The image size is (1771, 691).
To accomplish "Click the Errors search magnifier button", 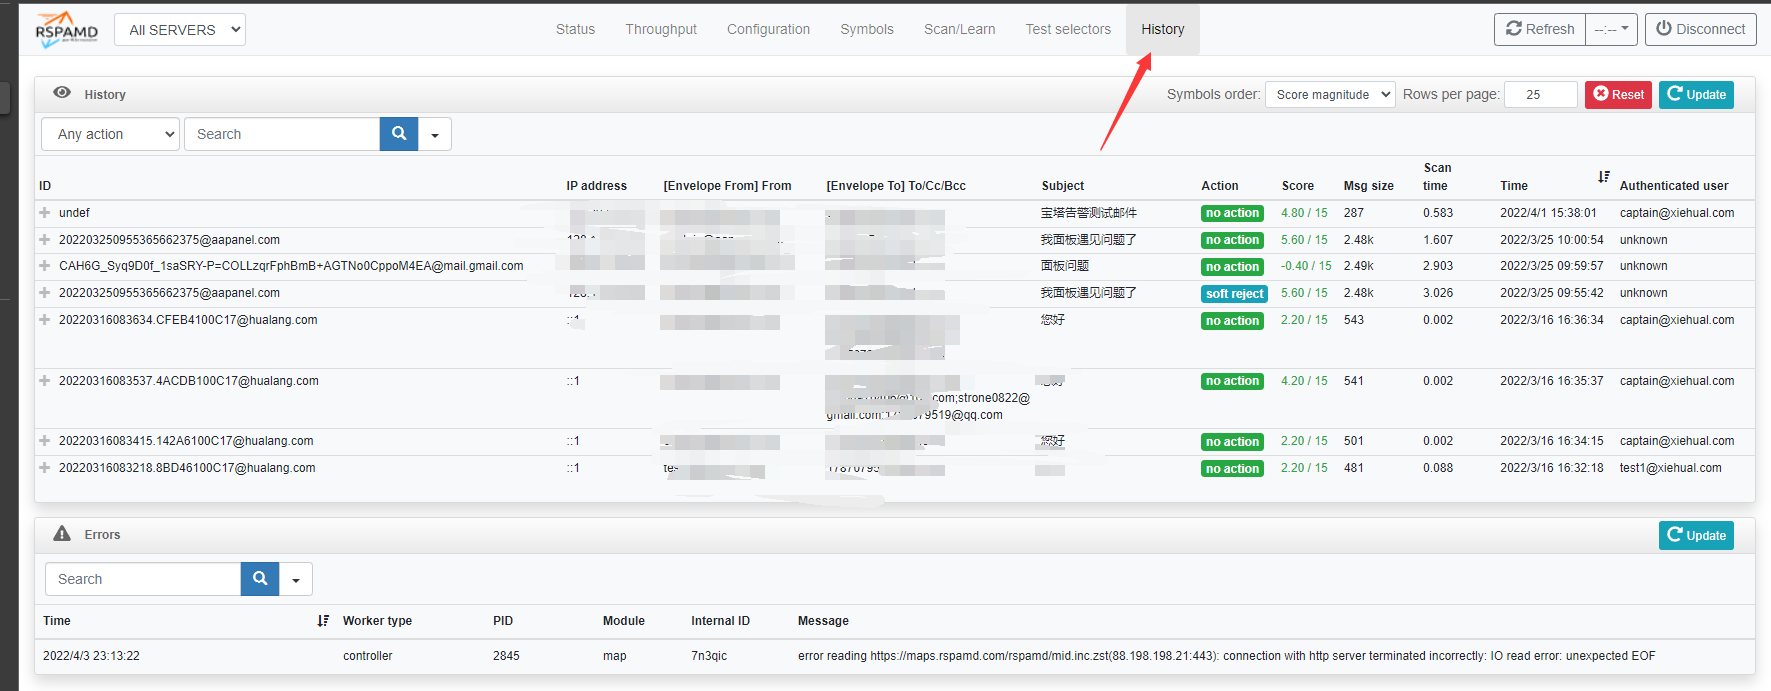I will (x=260, y=579).
